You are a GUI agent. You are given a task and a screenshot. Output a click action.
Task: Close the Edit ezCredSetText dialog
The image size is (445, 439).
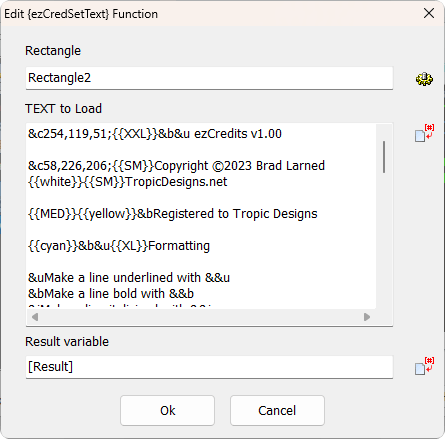(429, 13)
